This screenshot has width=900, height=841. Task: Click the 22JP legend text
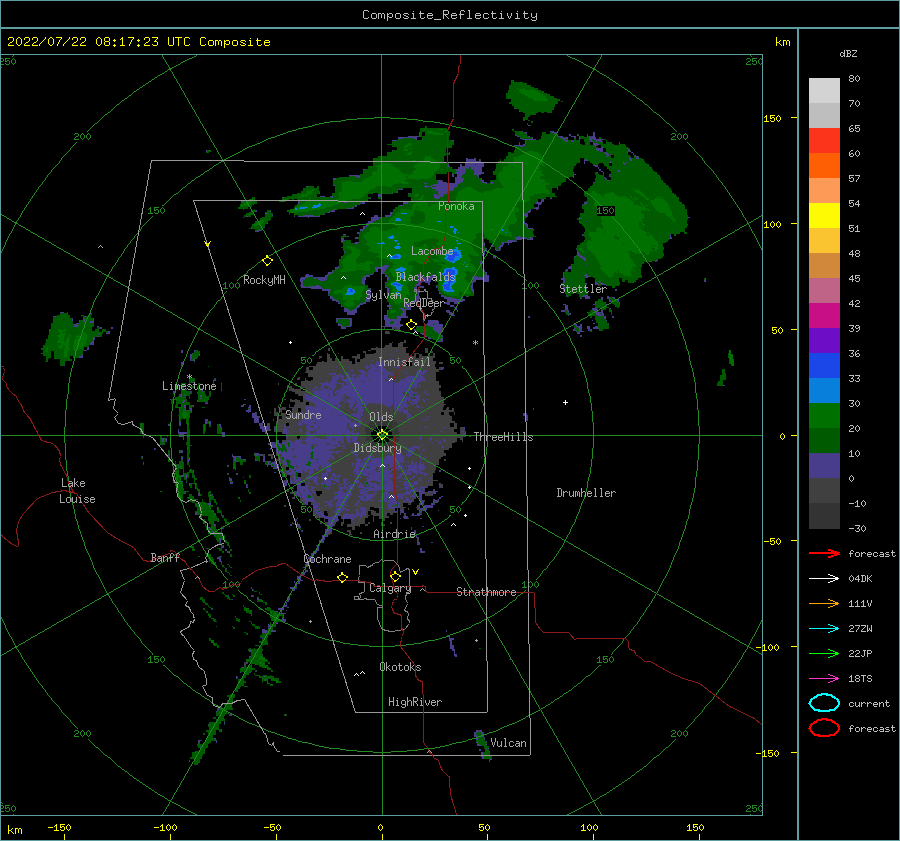[x=860, y=653]
